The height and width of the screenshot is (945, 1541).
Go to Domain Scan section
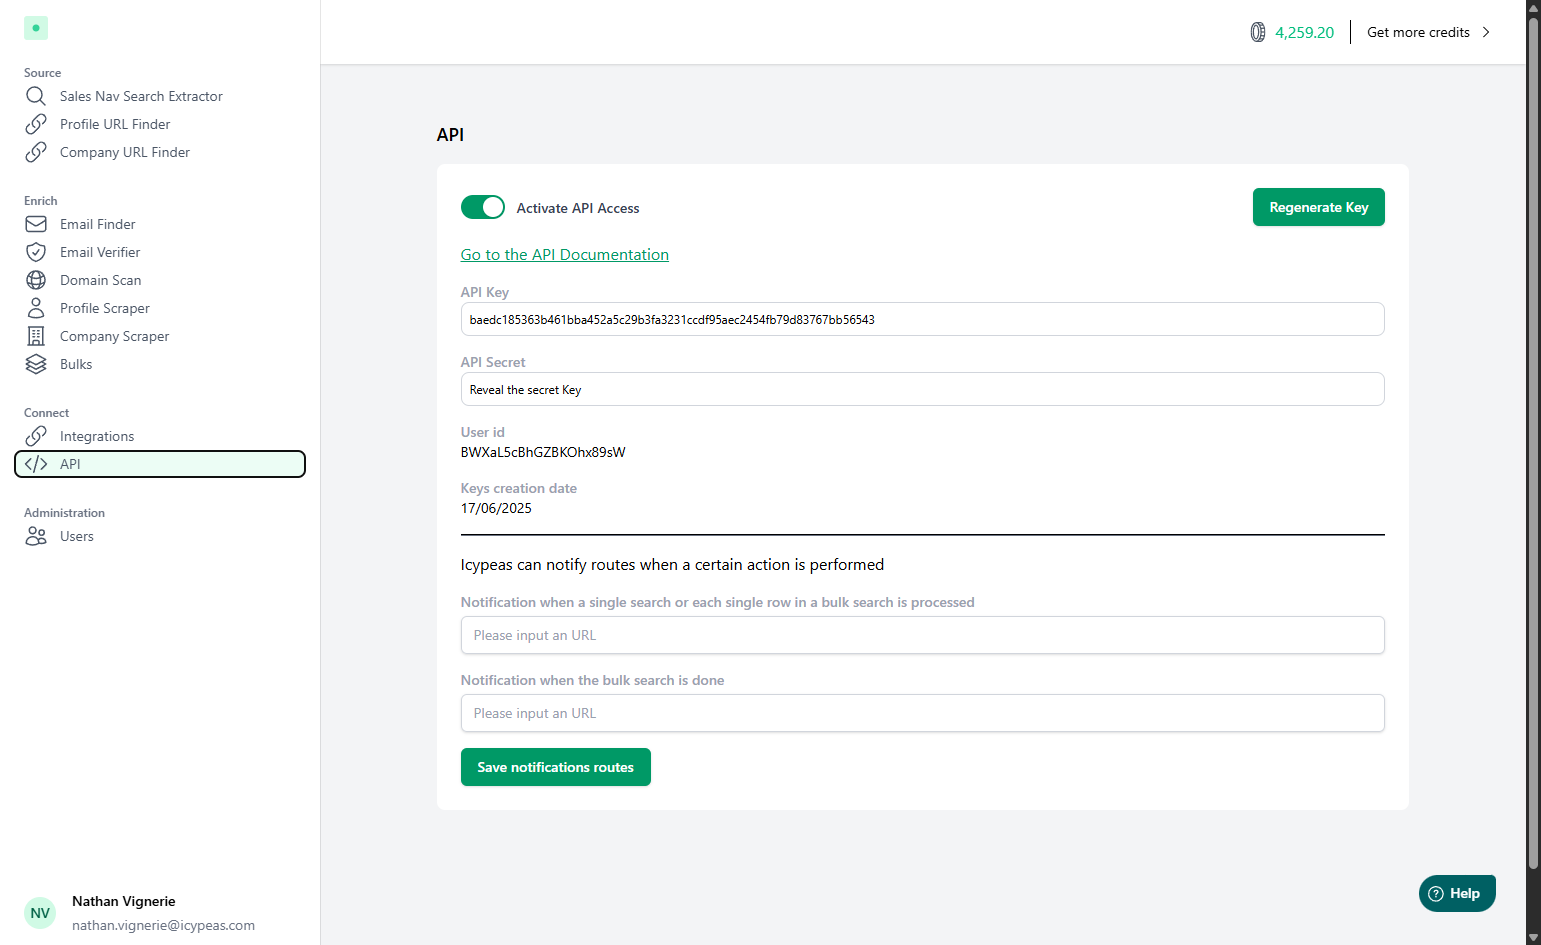pos(100,280)
